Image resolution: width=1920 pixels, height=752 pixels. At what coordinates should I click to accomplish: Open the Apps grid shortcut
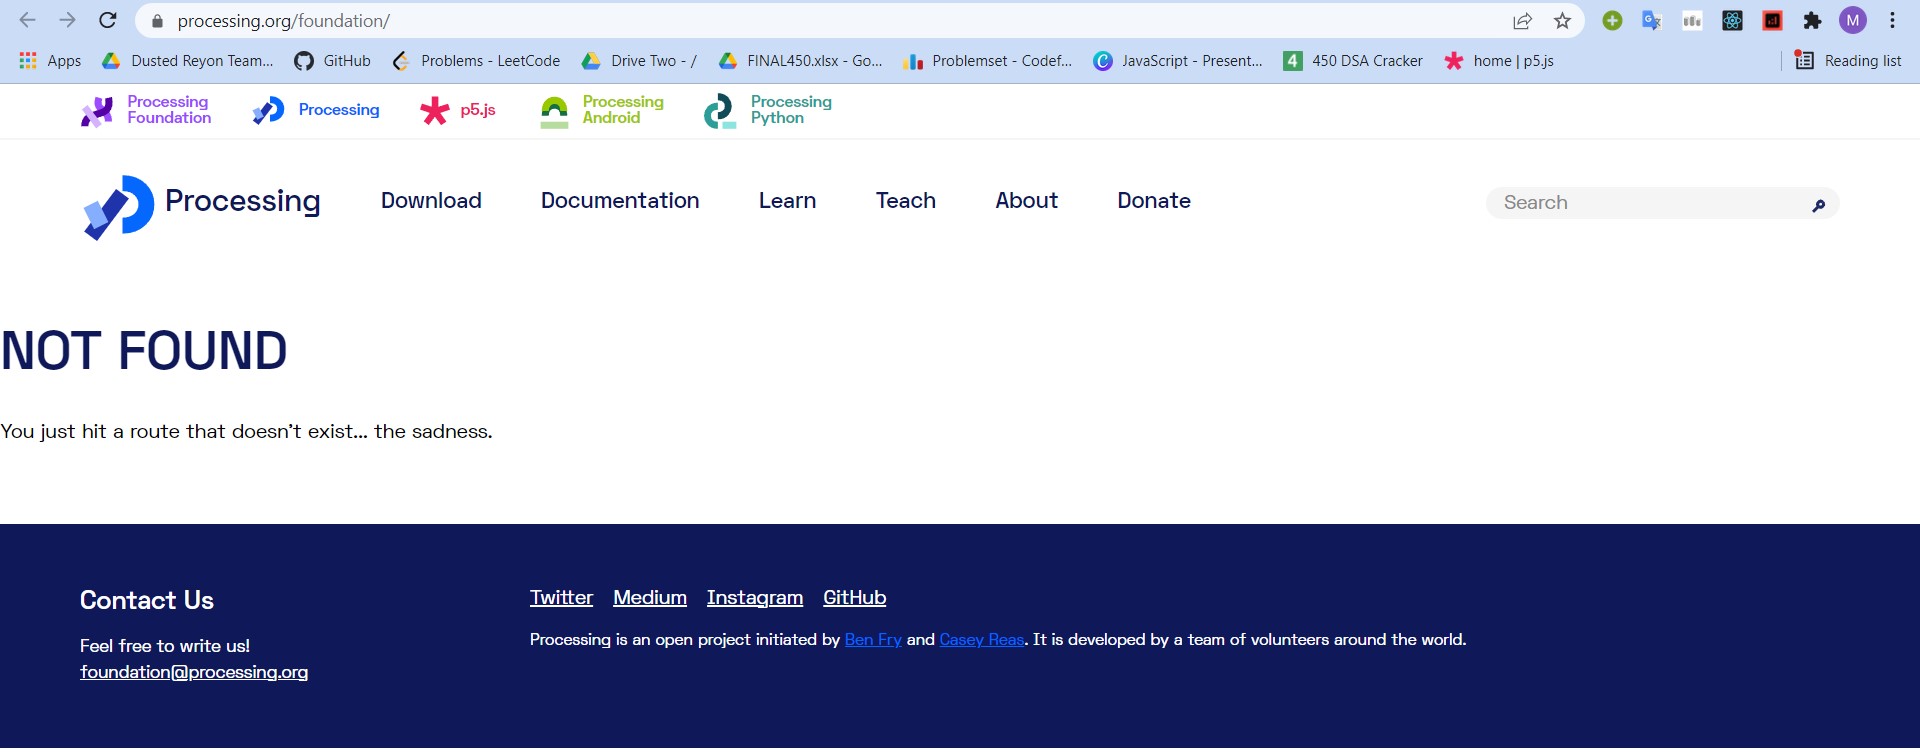50,61
